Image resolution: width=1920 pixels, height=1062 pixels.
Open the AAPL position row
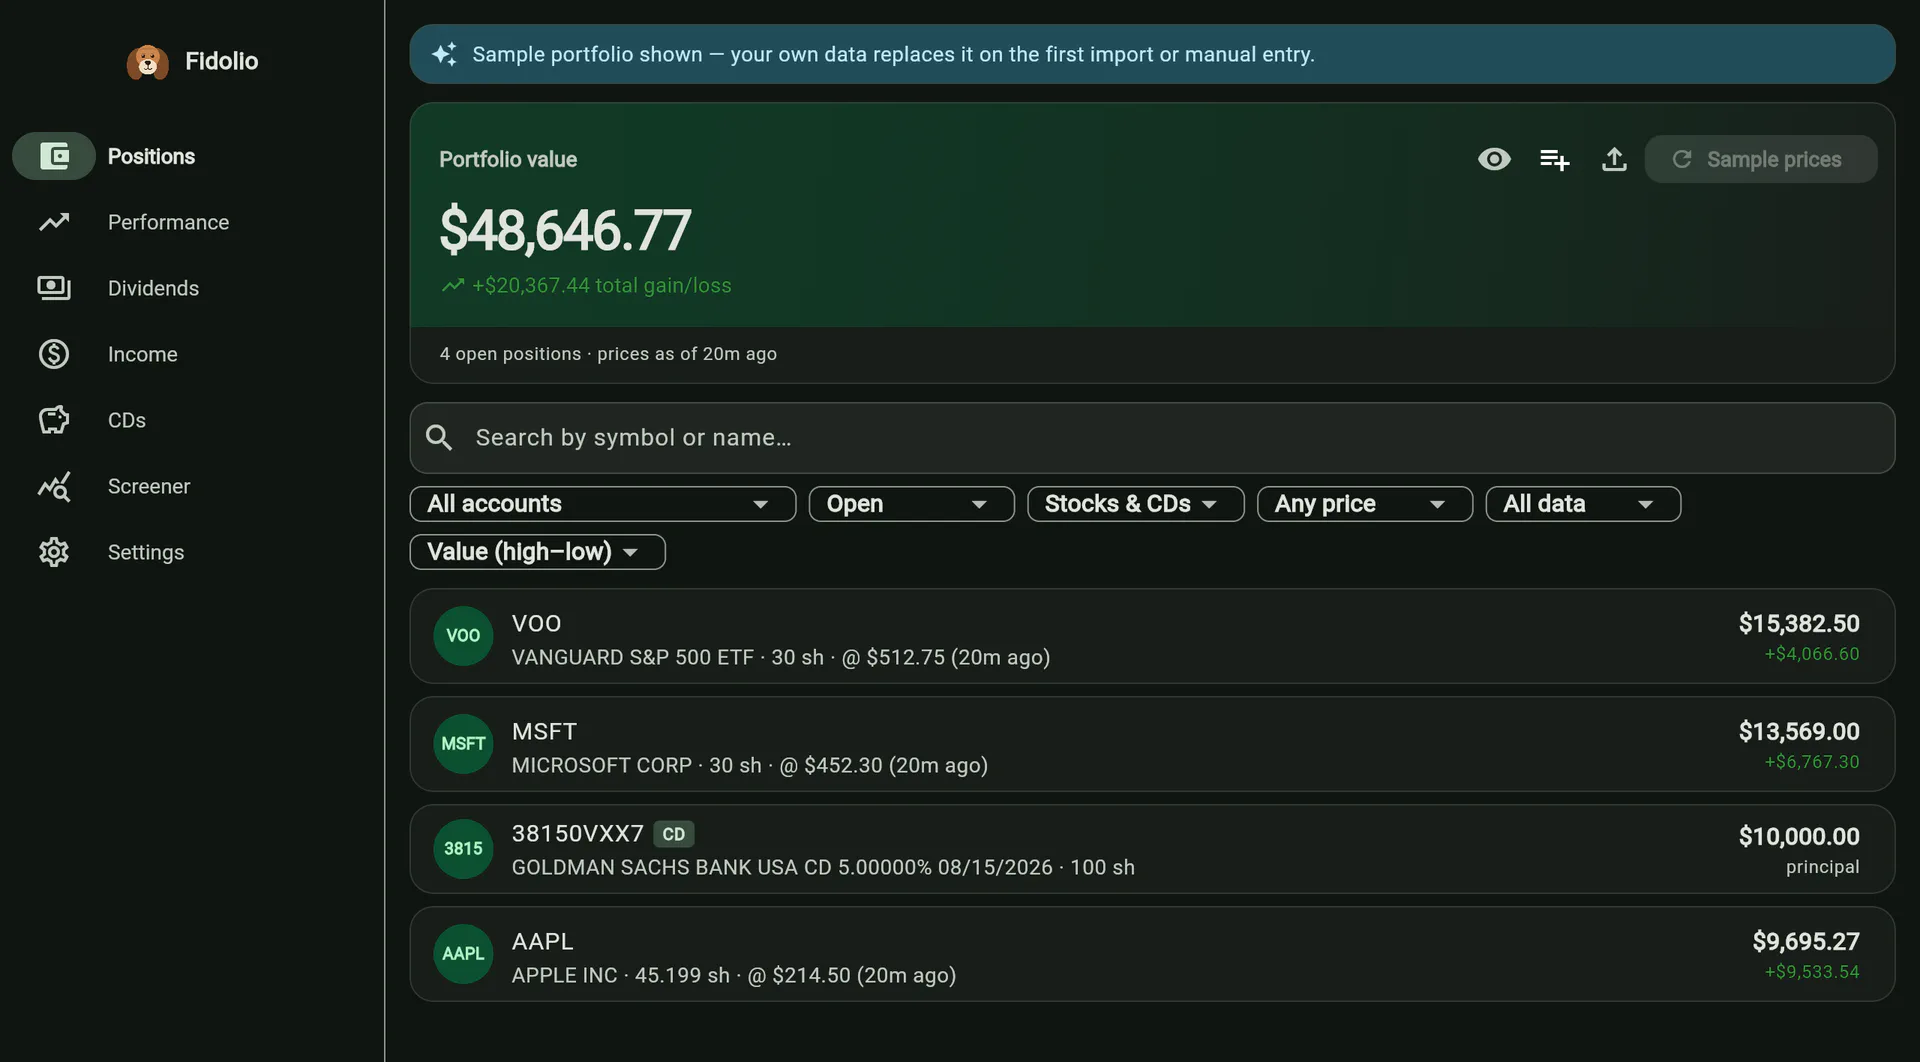[1152, 954]
